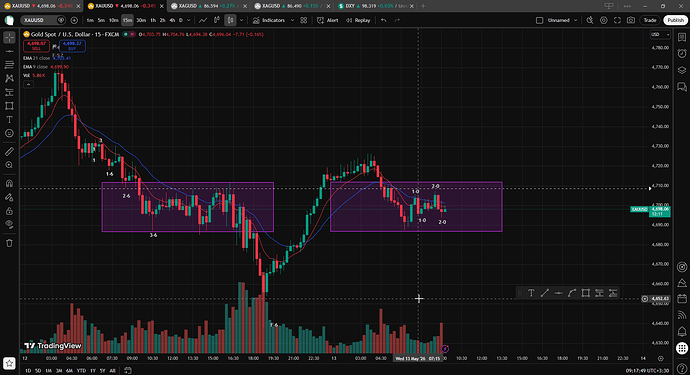Open the alerts clock panel
690x375 pixels.
pos(682,53)
